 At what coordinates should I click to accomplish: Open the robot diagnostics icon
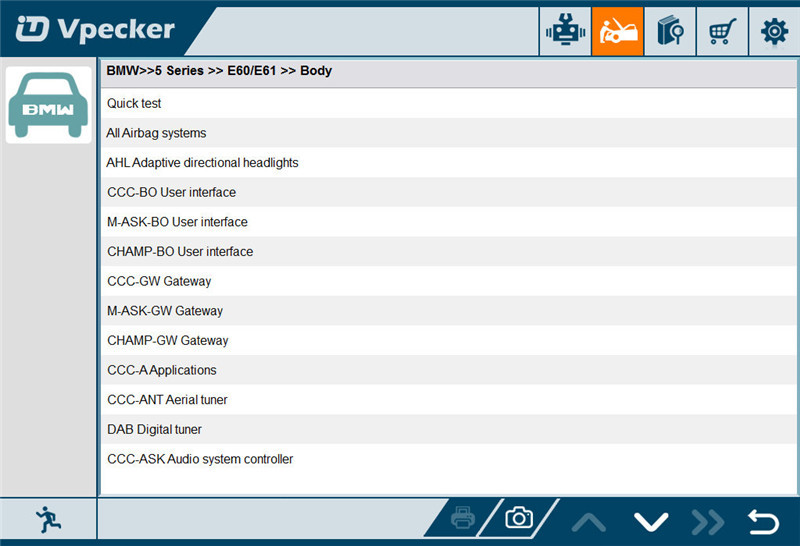click(565, 31)
